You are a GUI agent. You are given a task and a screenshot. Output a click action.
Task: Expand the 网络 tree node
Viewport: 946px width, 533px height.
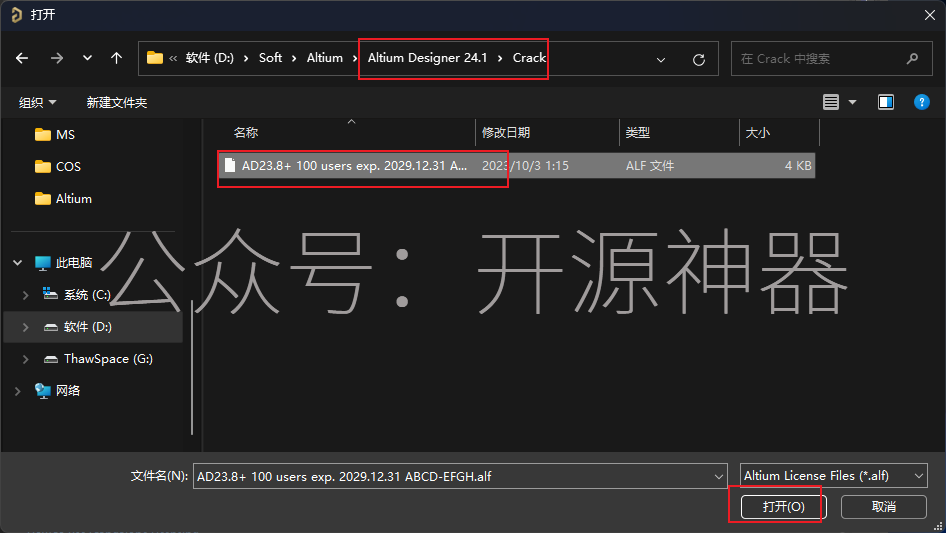[x=17, y=391]
